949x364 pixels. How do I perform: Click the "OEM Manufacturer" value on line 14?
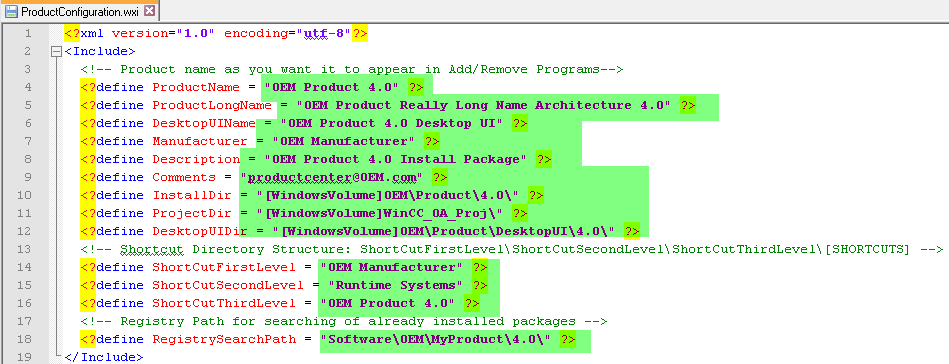(x=392, y=267)
